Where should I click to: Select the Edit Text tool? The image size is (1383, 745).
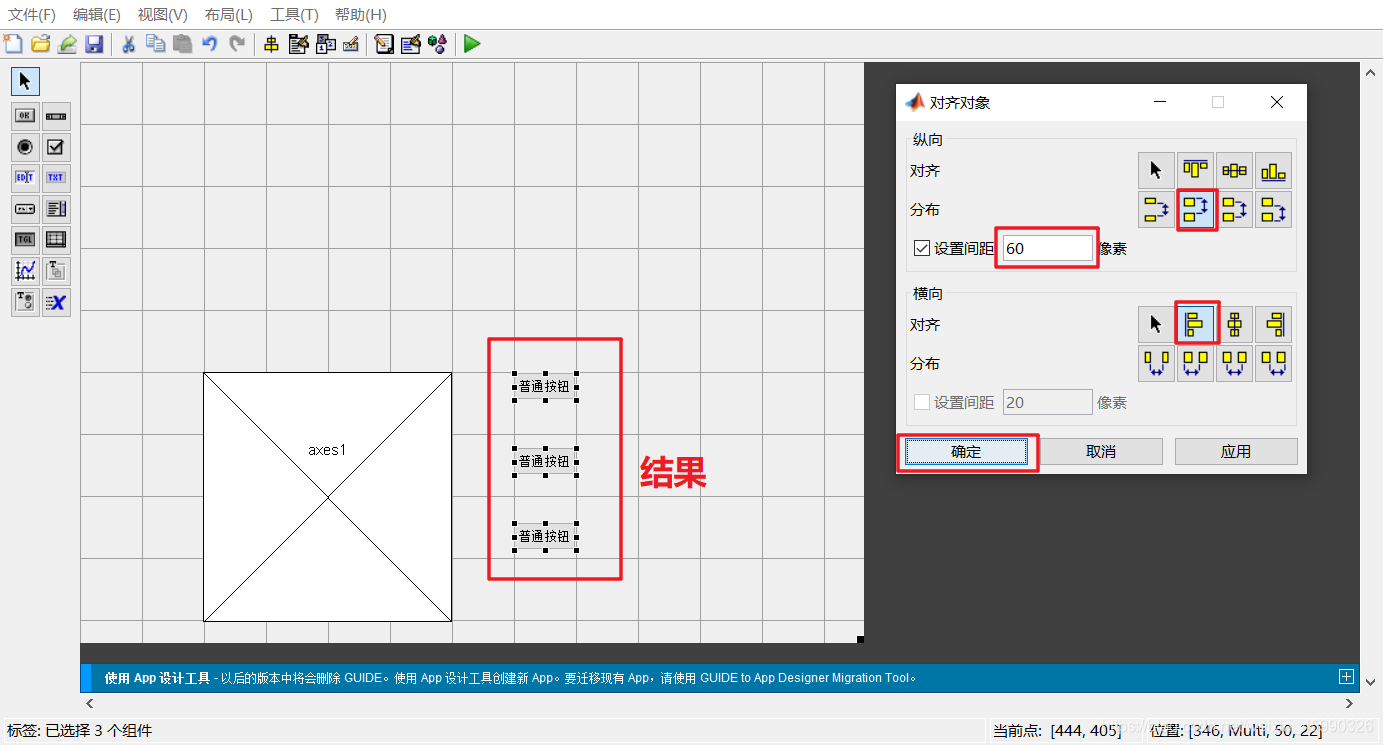click(24, 177)
